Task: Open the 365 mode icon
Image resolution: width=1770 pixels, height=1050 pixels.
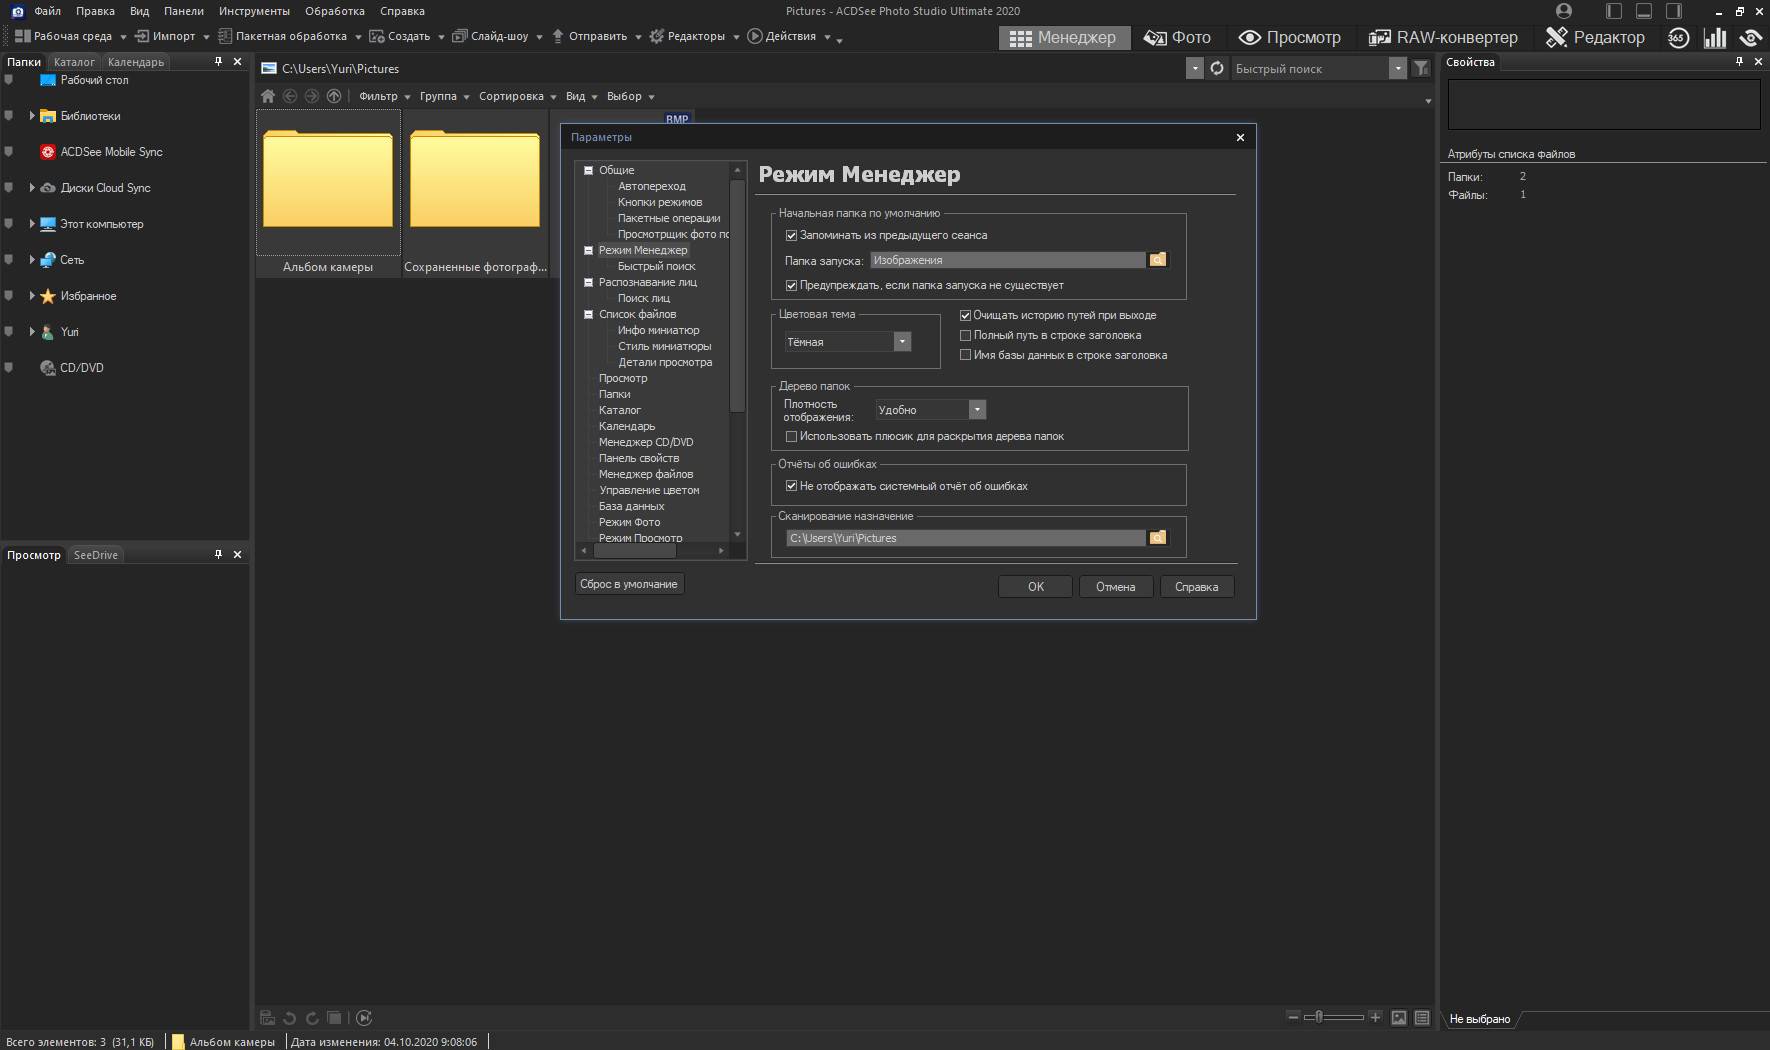Action: (x=1678, y=38)
